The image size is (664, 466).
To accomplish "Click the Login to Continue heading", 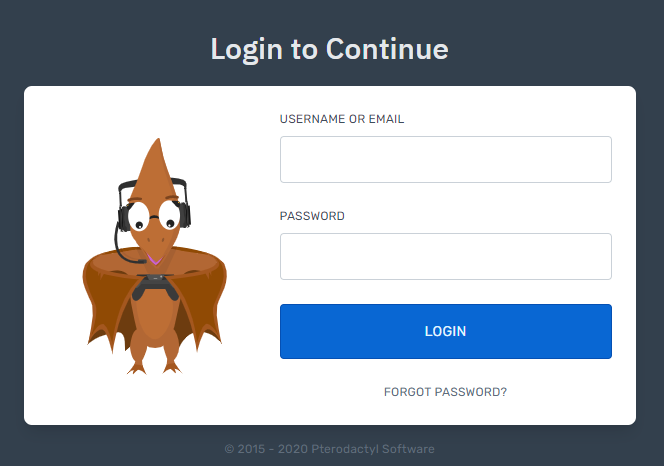I will pos(329,49).
